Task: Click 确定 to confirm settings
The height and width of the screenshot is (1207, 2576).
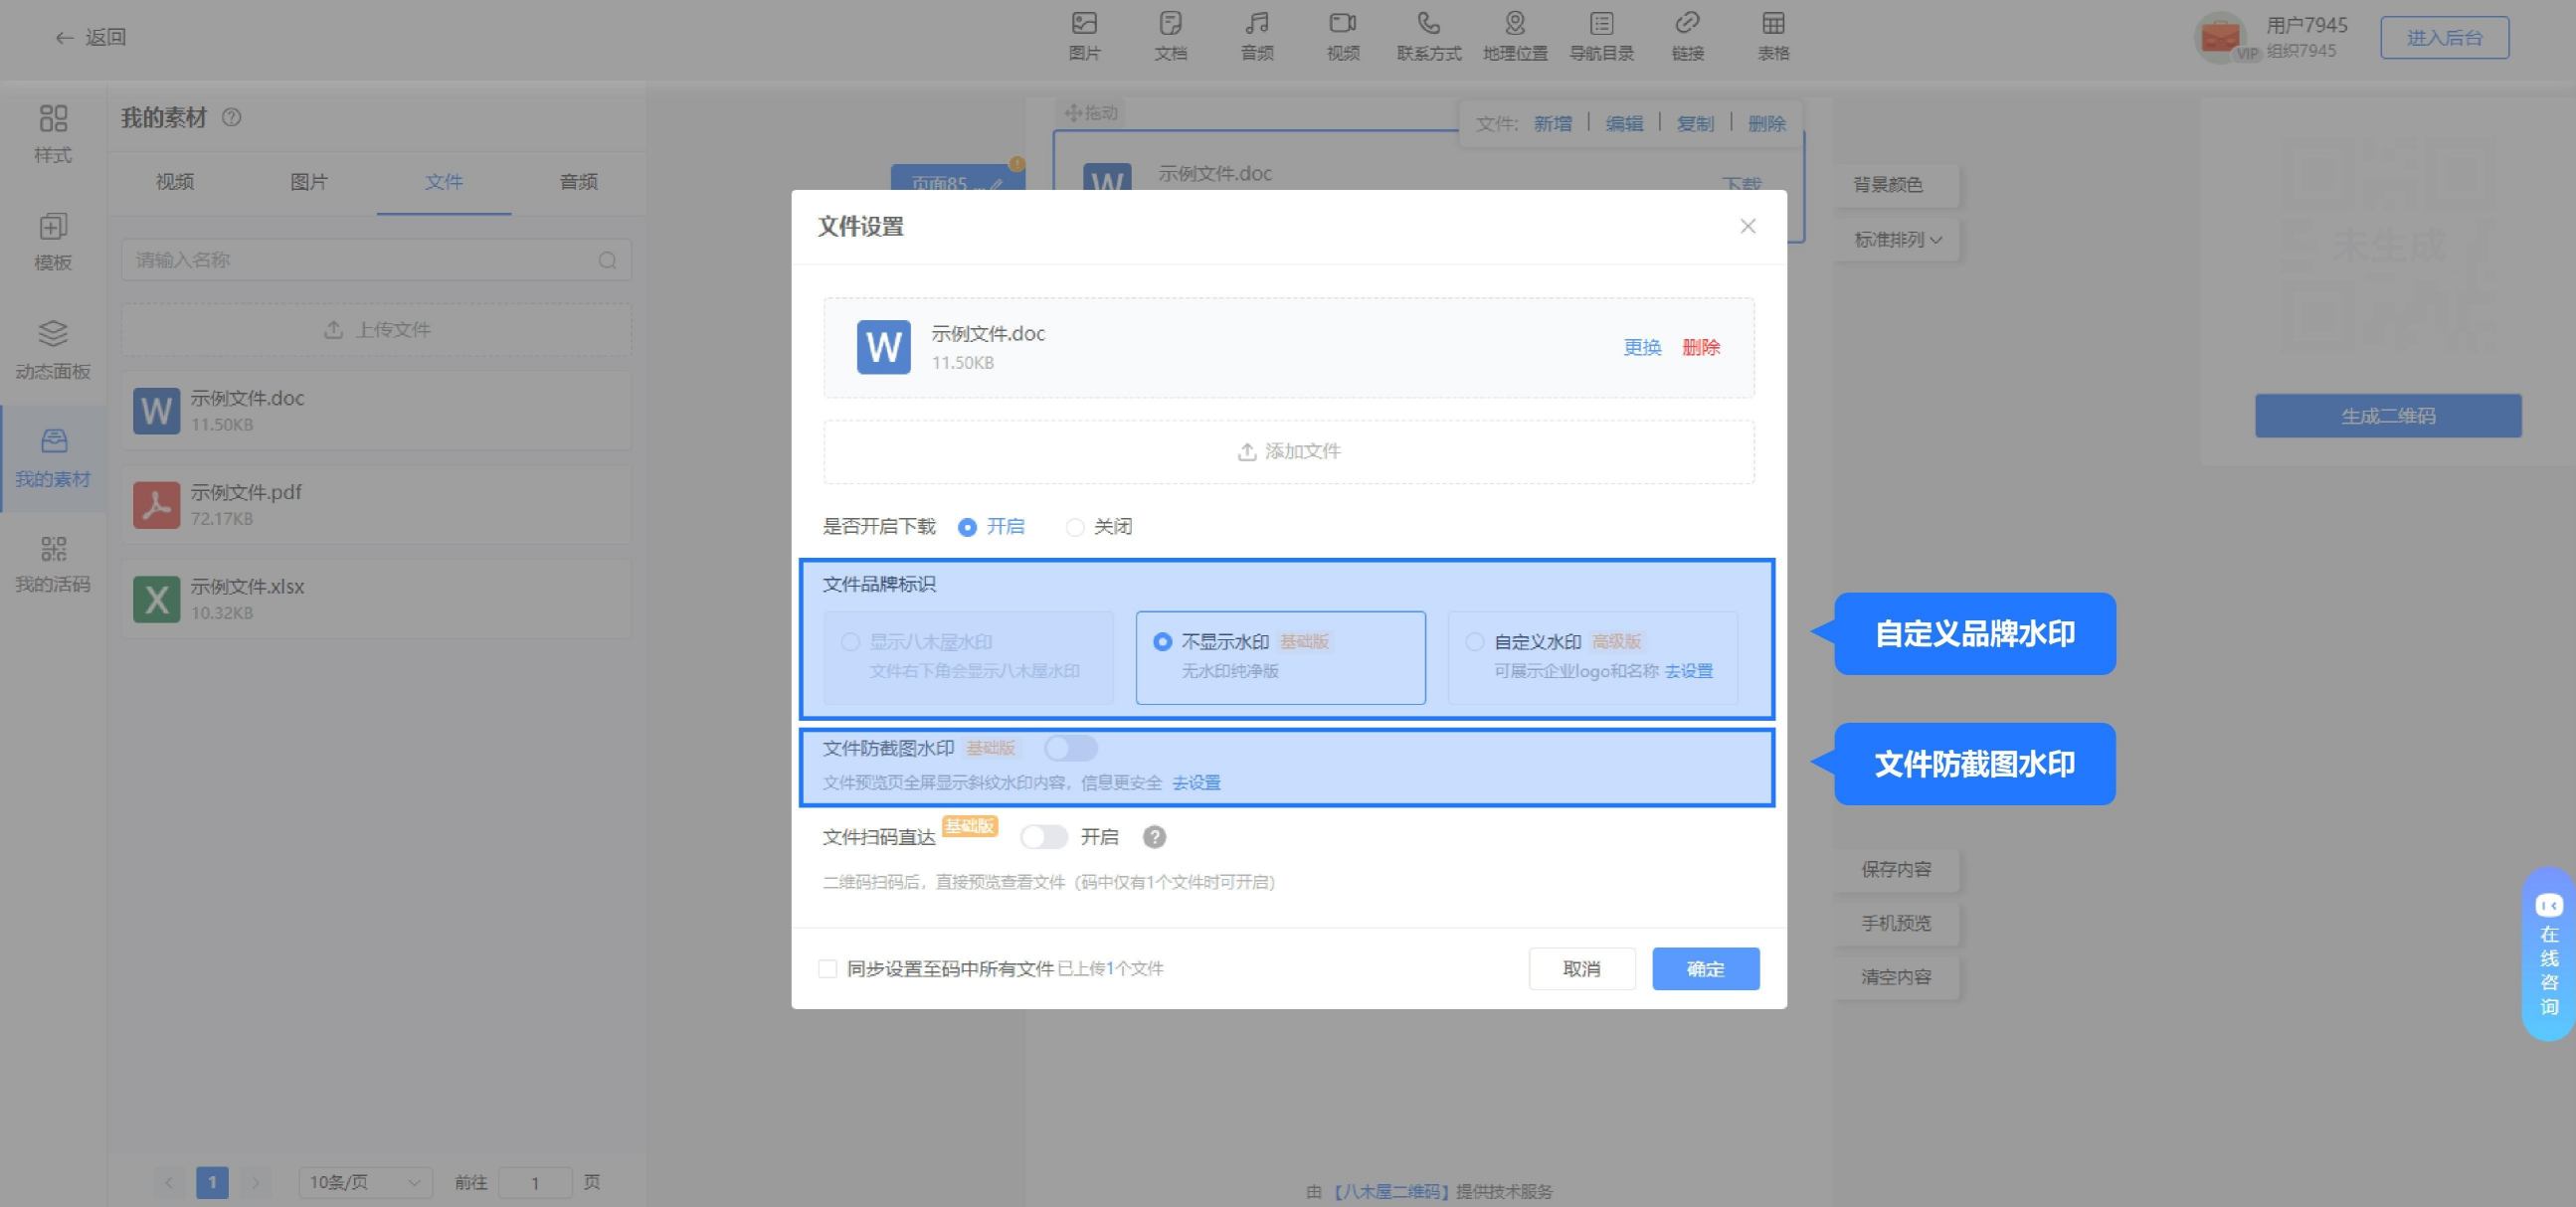Action: tap(1705, 969)
